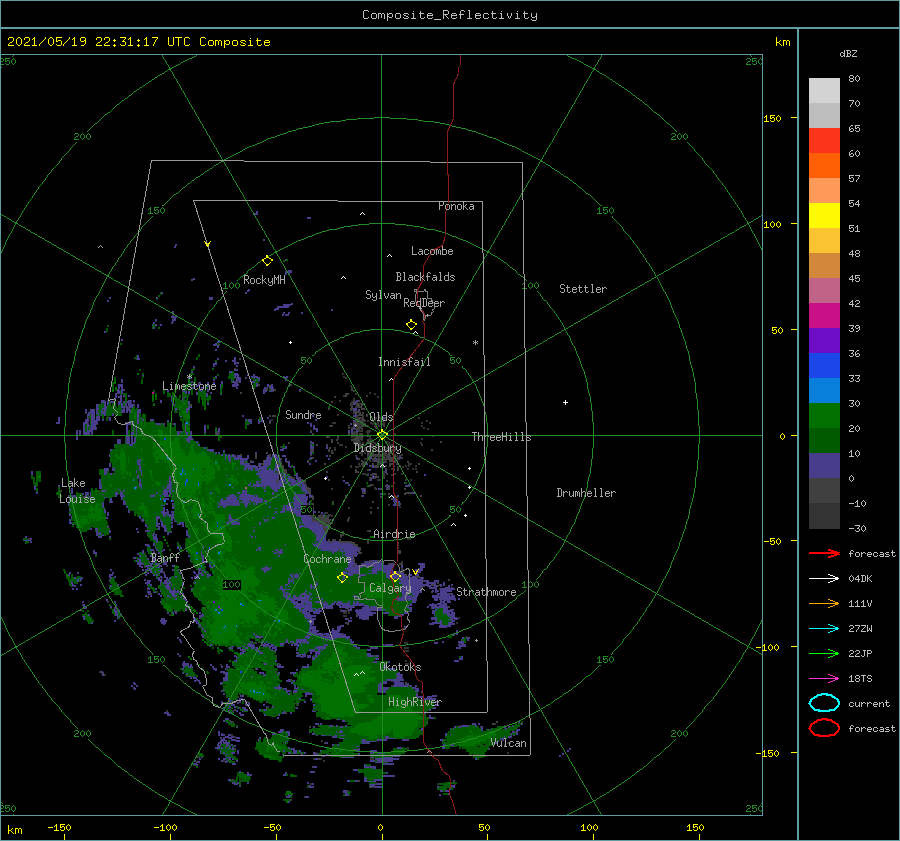Pick the blue 33-36 dBZ swatch

[x=824, y=365]
